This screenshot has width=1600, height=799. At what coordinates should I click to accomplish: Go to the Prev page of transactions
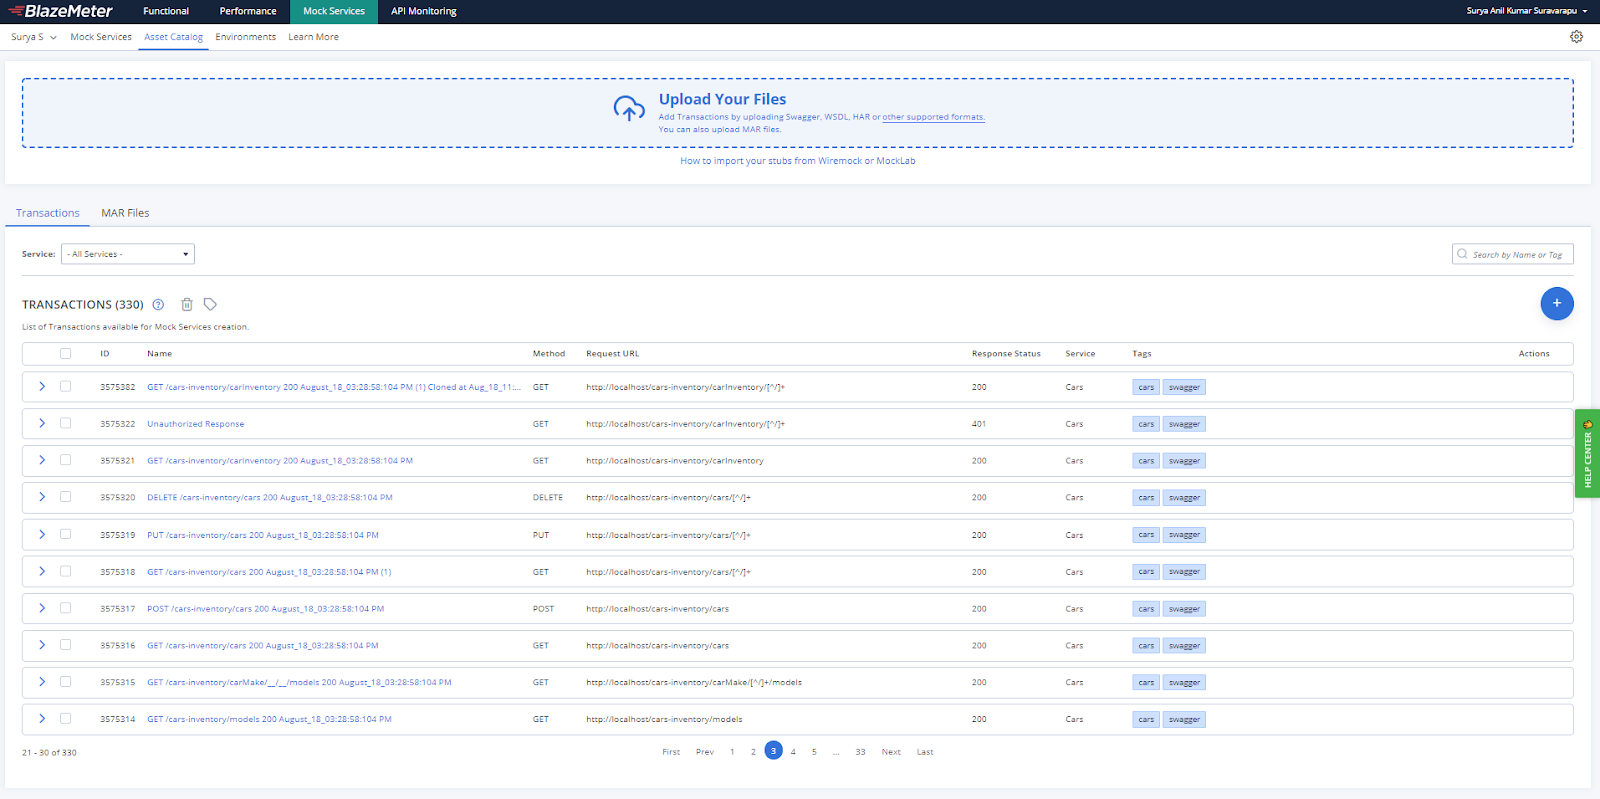tap(705, 752)
